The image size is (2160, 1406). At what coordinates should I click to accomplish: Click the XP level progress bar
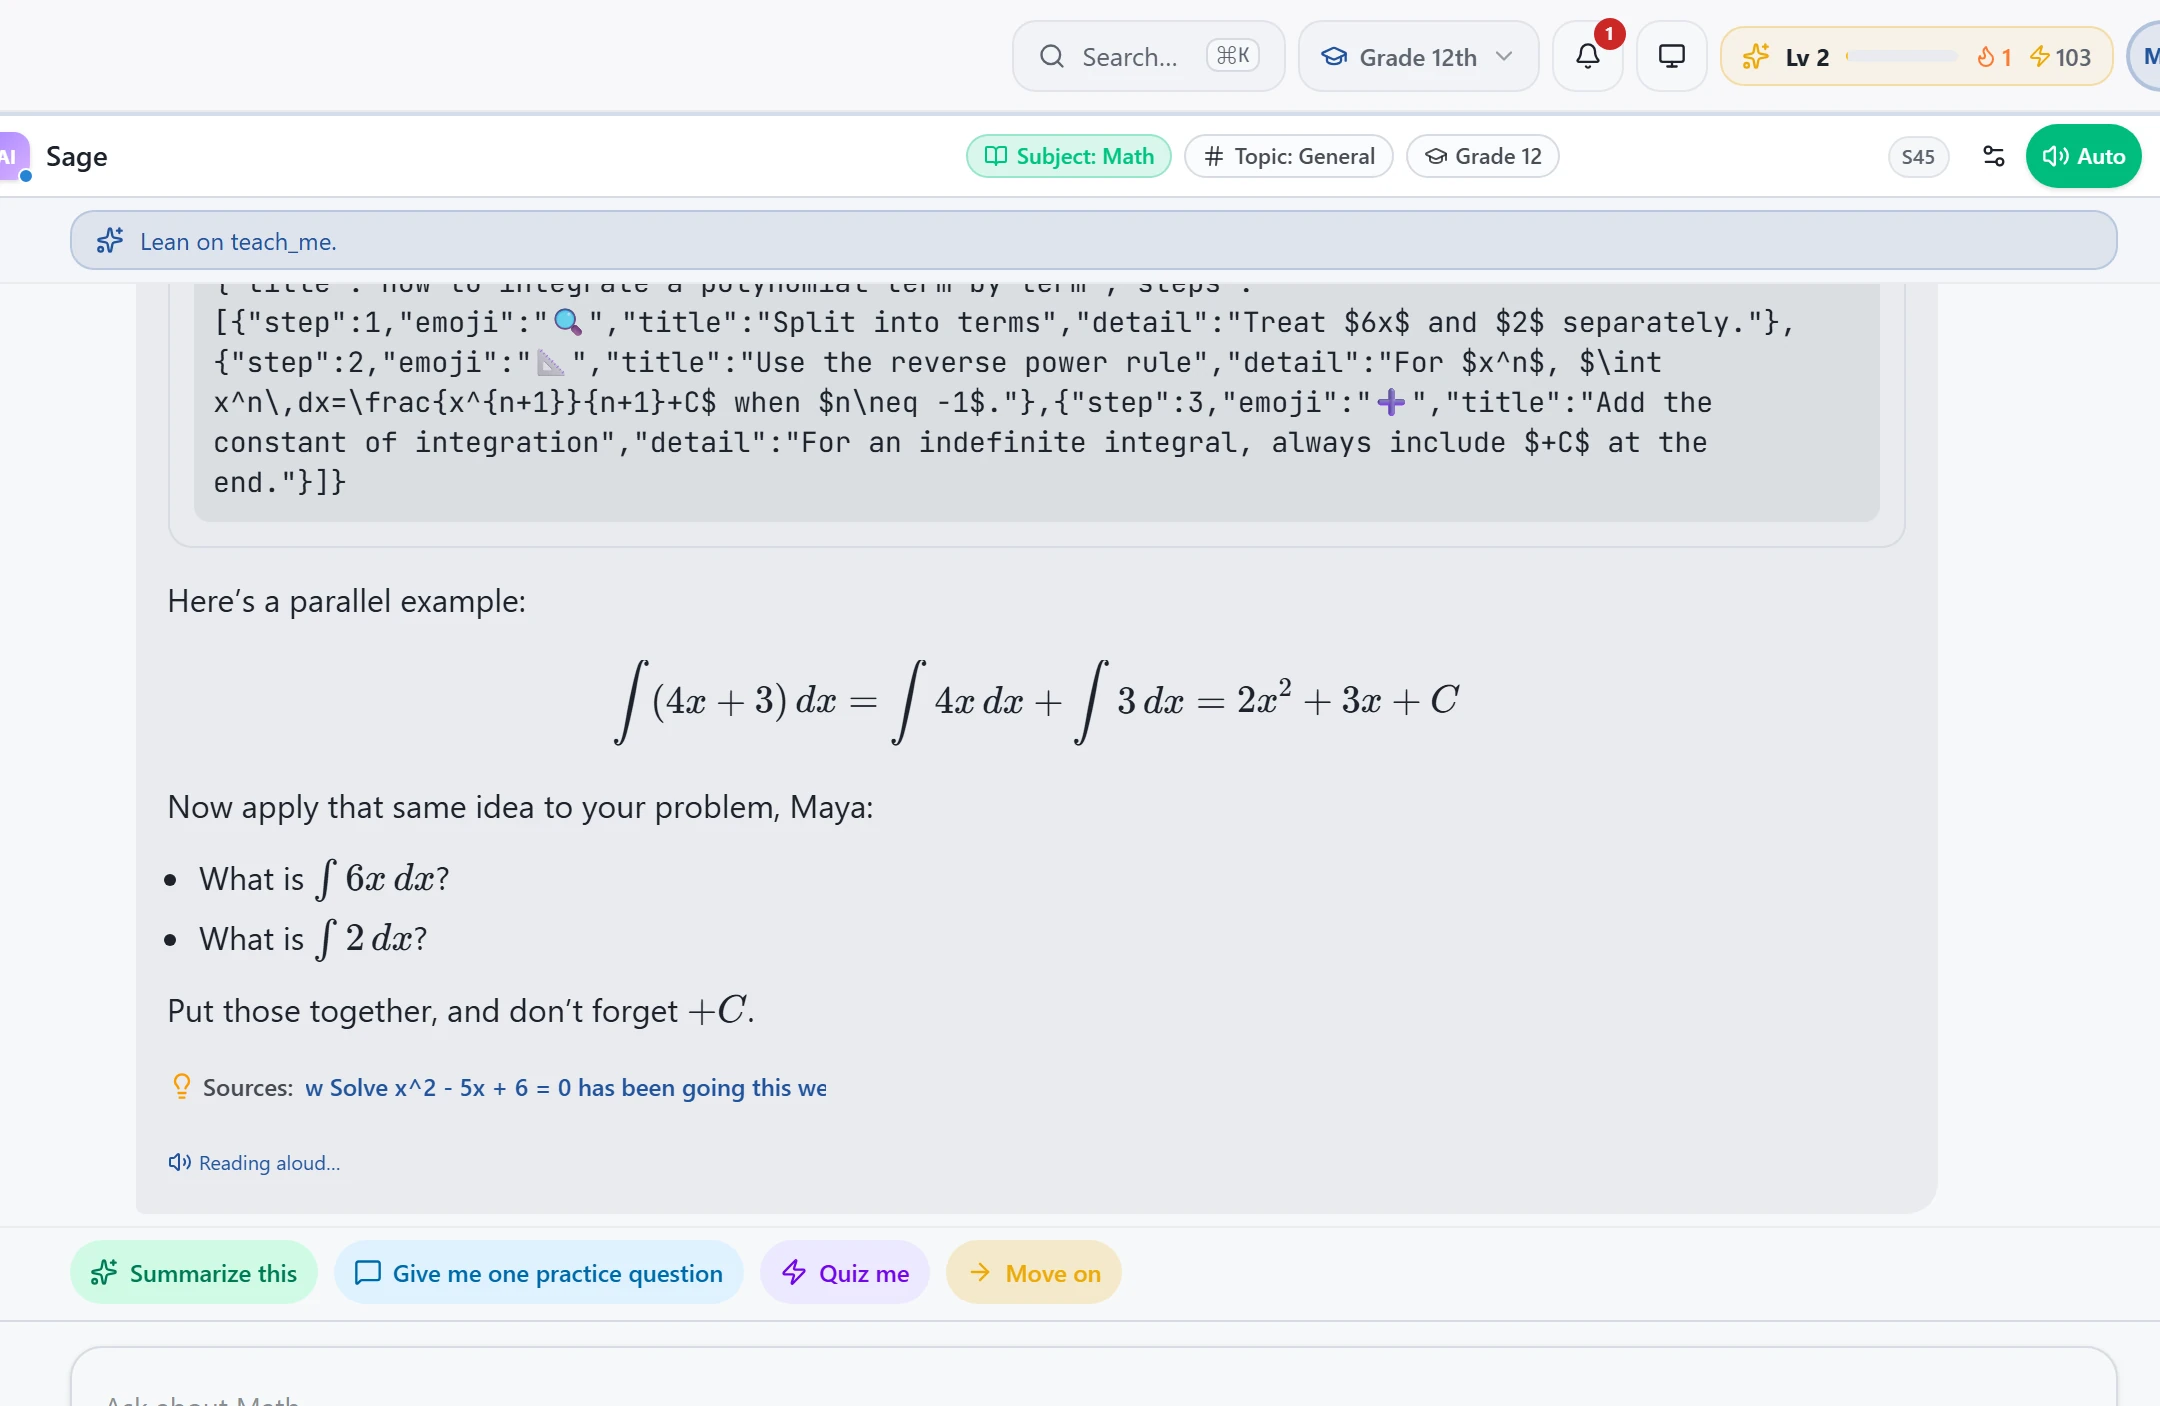click(1902, 57)
